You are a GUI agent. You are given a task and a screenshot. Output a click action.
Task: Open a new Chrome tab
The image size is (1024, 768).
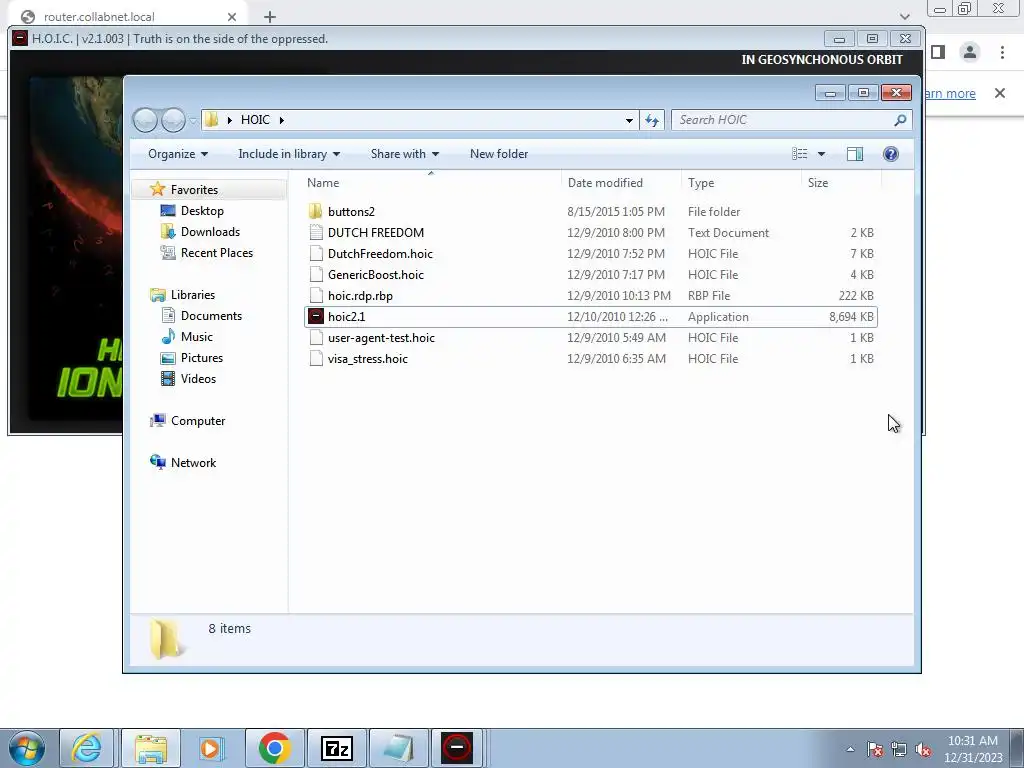270,17
